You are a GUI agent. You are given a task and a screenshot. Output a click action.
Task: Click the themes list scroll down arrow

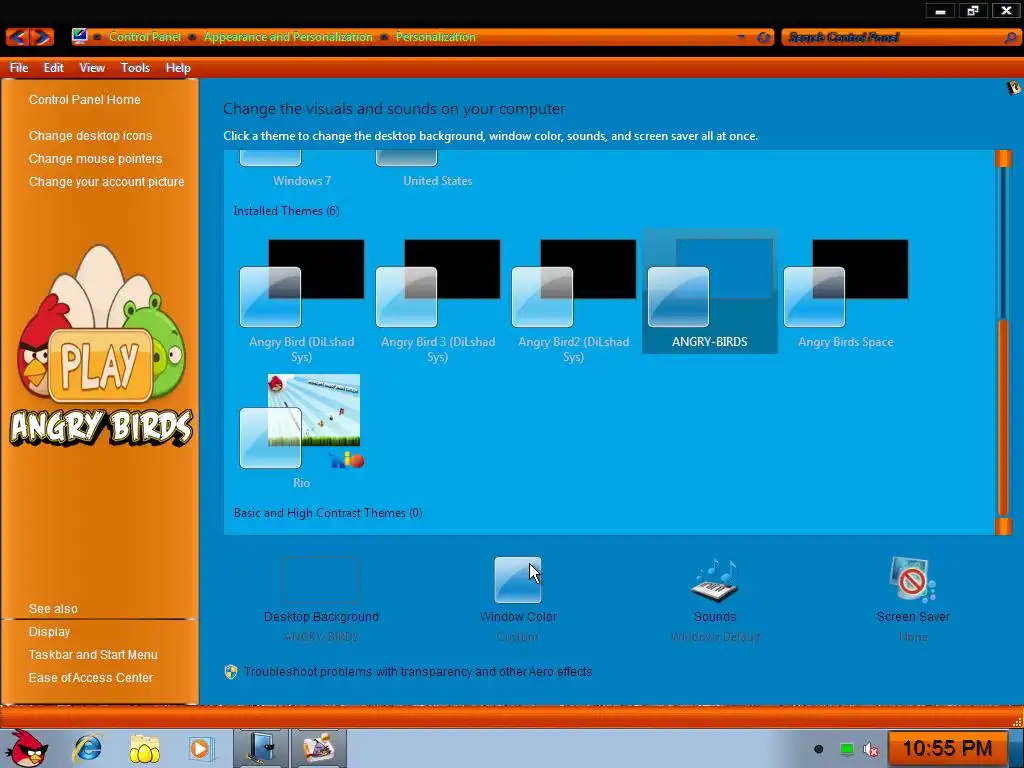1004,526
